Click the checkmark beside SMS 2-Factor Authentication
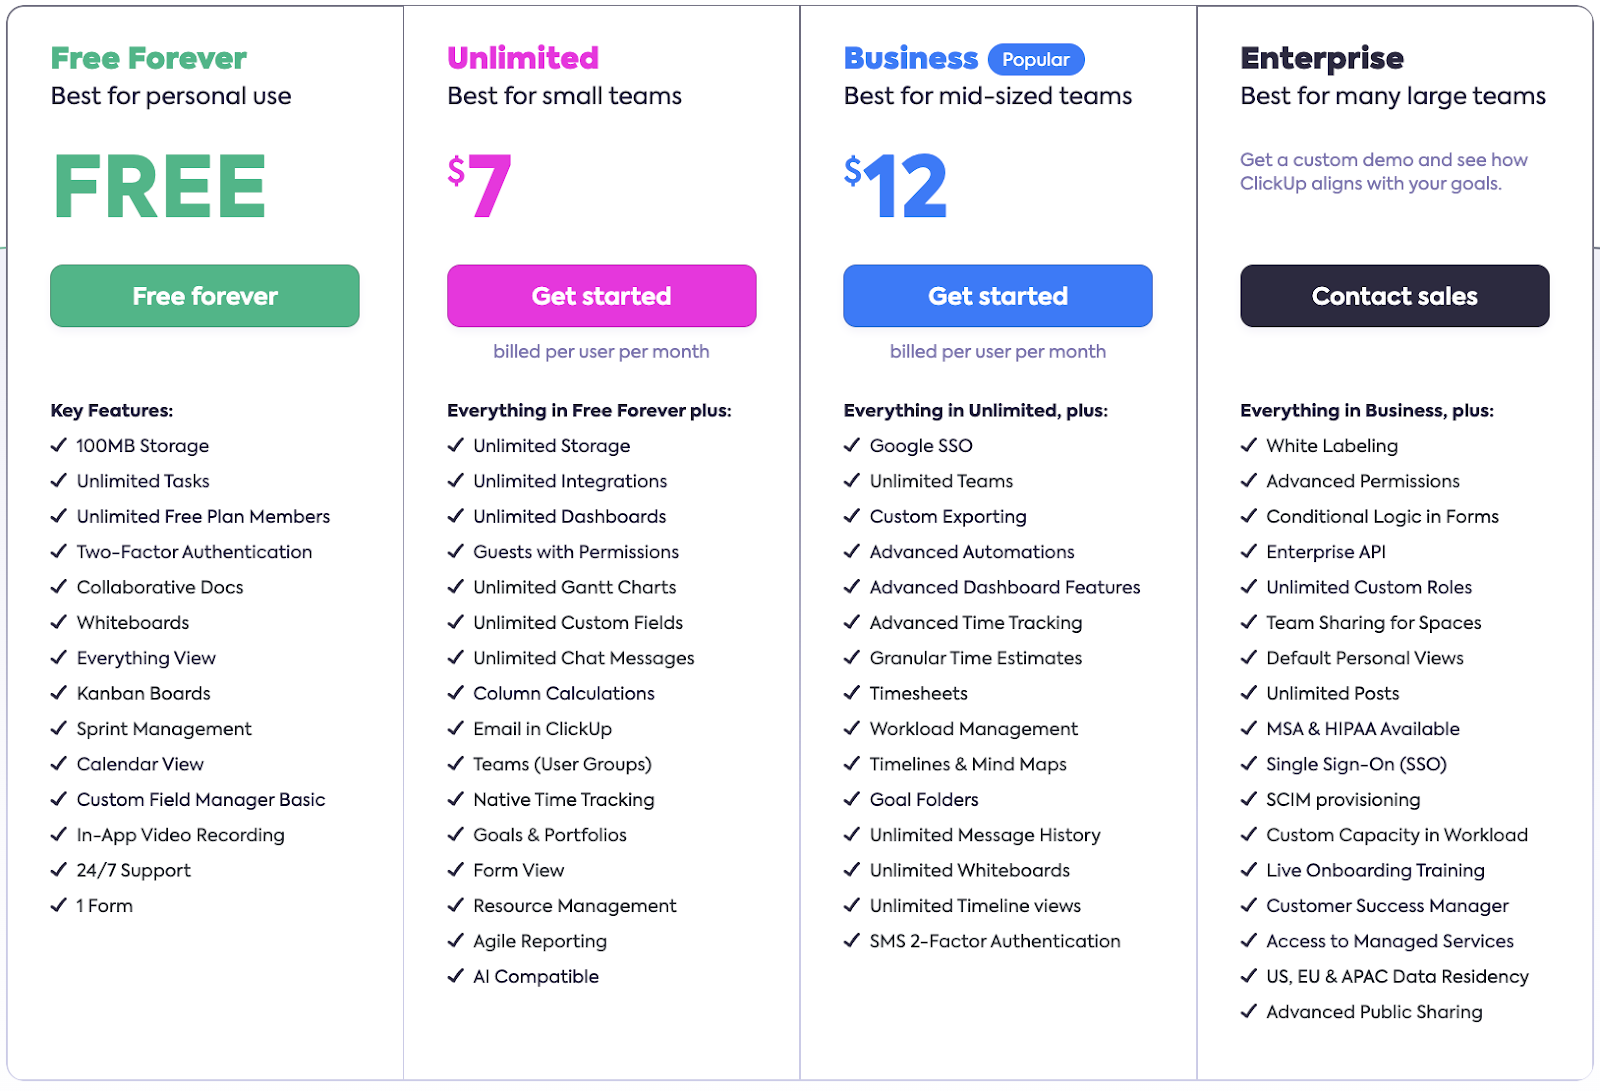The height and width of the screenshot is (1091, 1600). [x=852, y=941]
